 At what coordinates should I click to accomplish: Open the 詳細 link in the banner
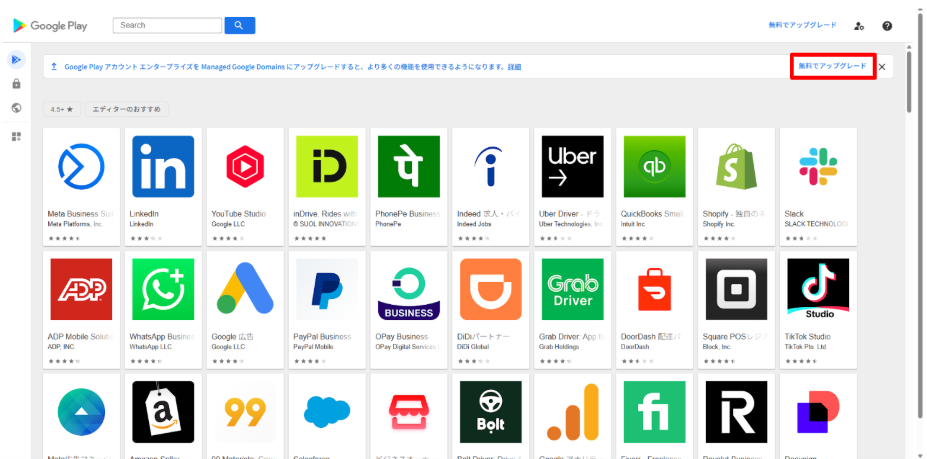coord(514,67)
